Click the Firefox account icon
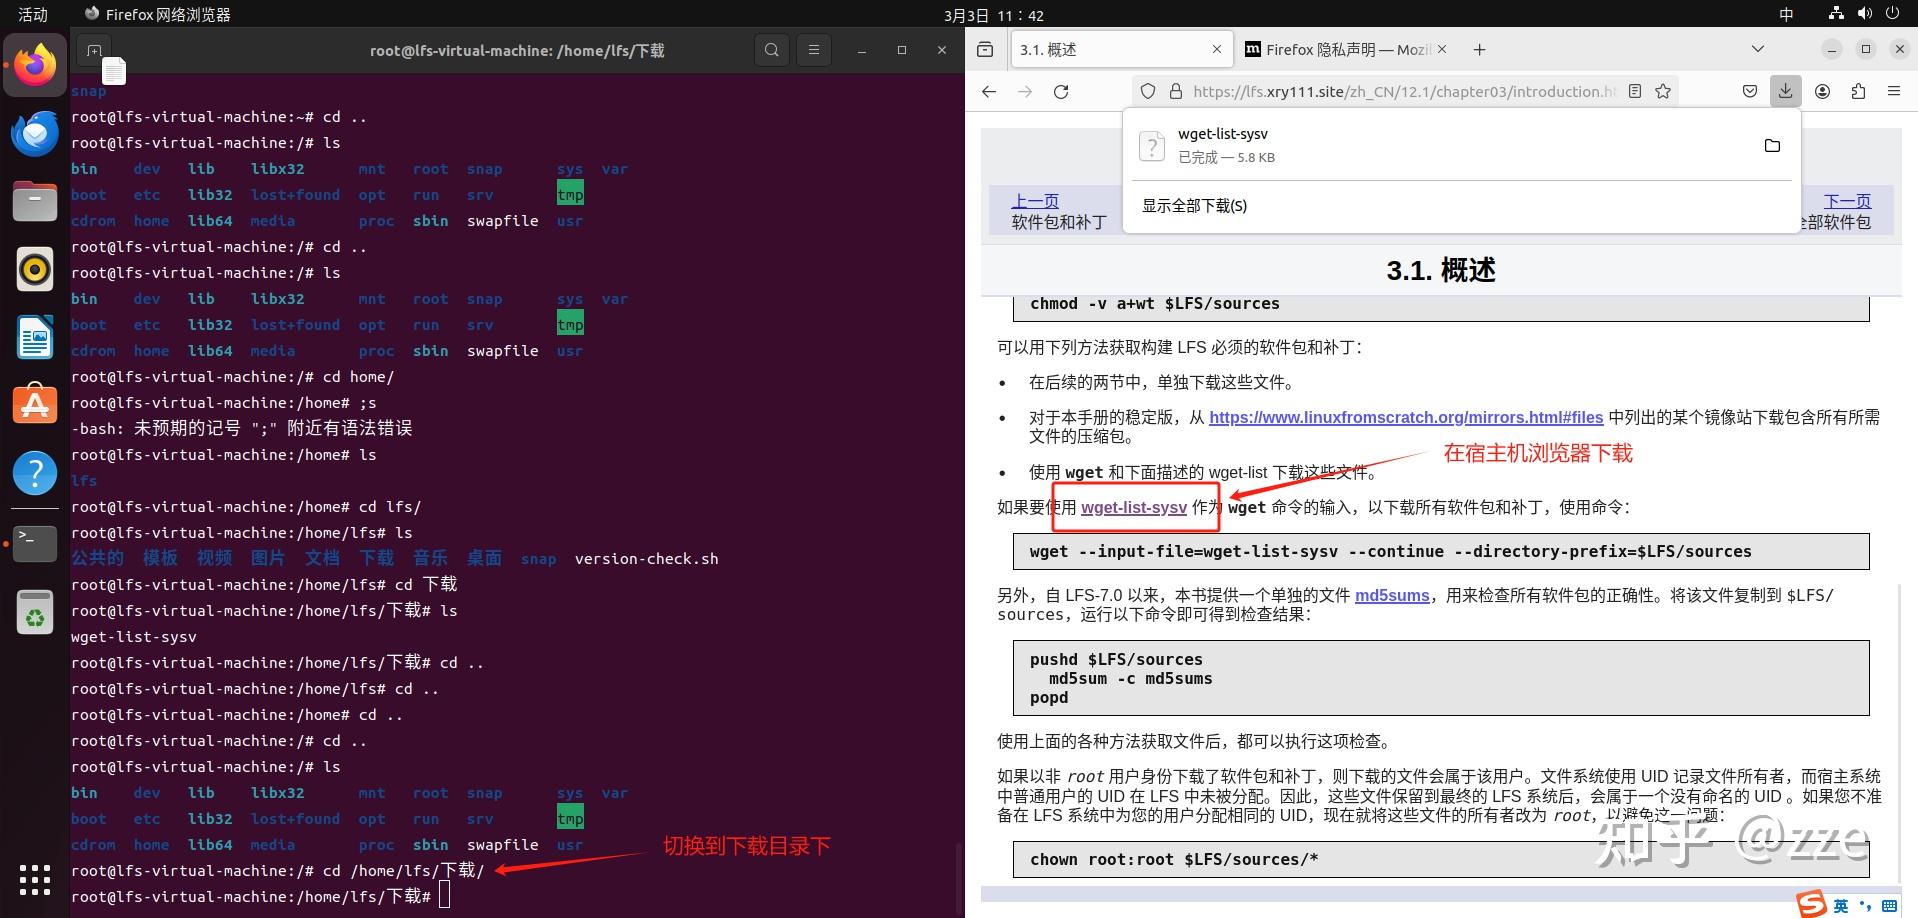The image size is (1918, 918). pos(1822,91)
